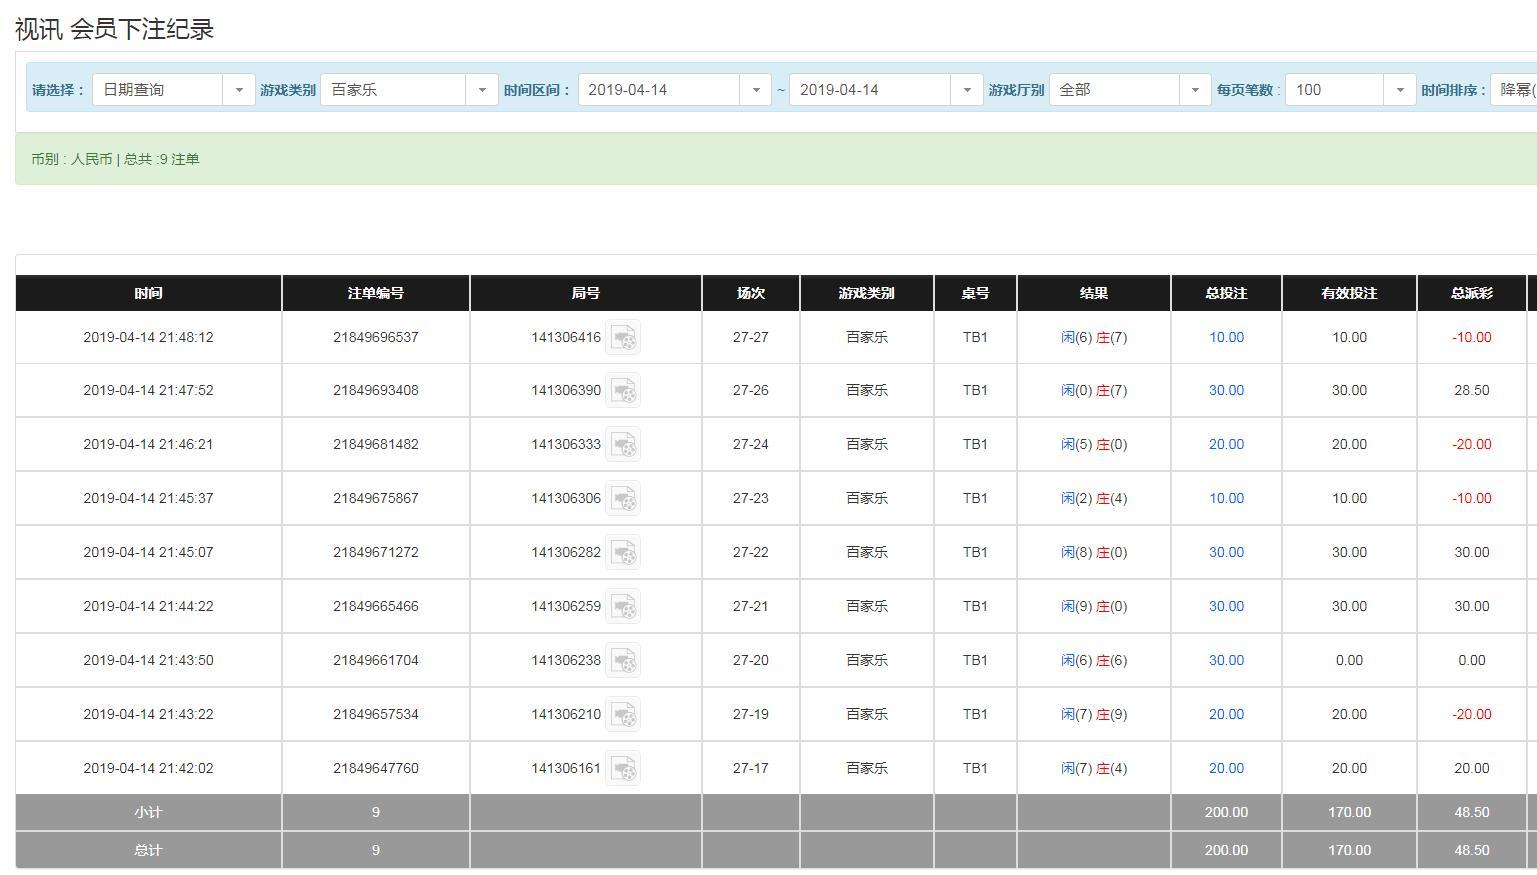The image size is (1537, 875).
Task: Click order number 21849671272
Action: [x=376, y=552]
